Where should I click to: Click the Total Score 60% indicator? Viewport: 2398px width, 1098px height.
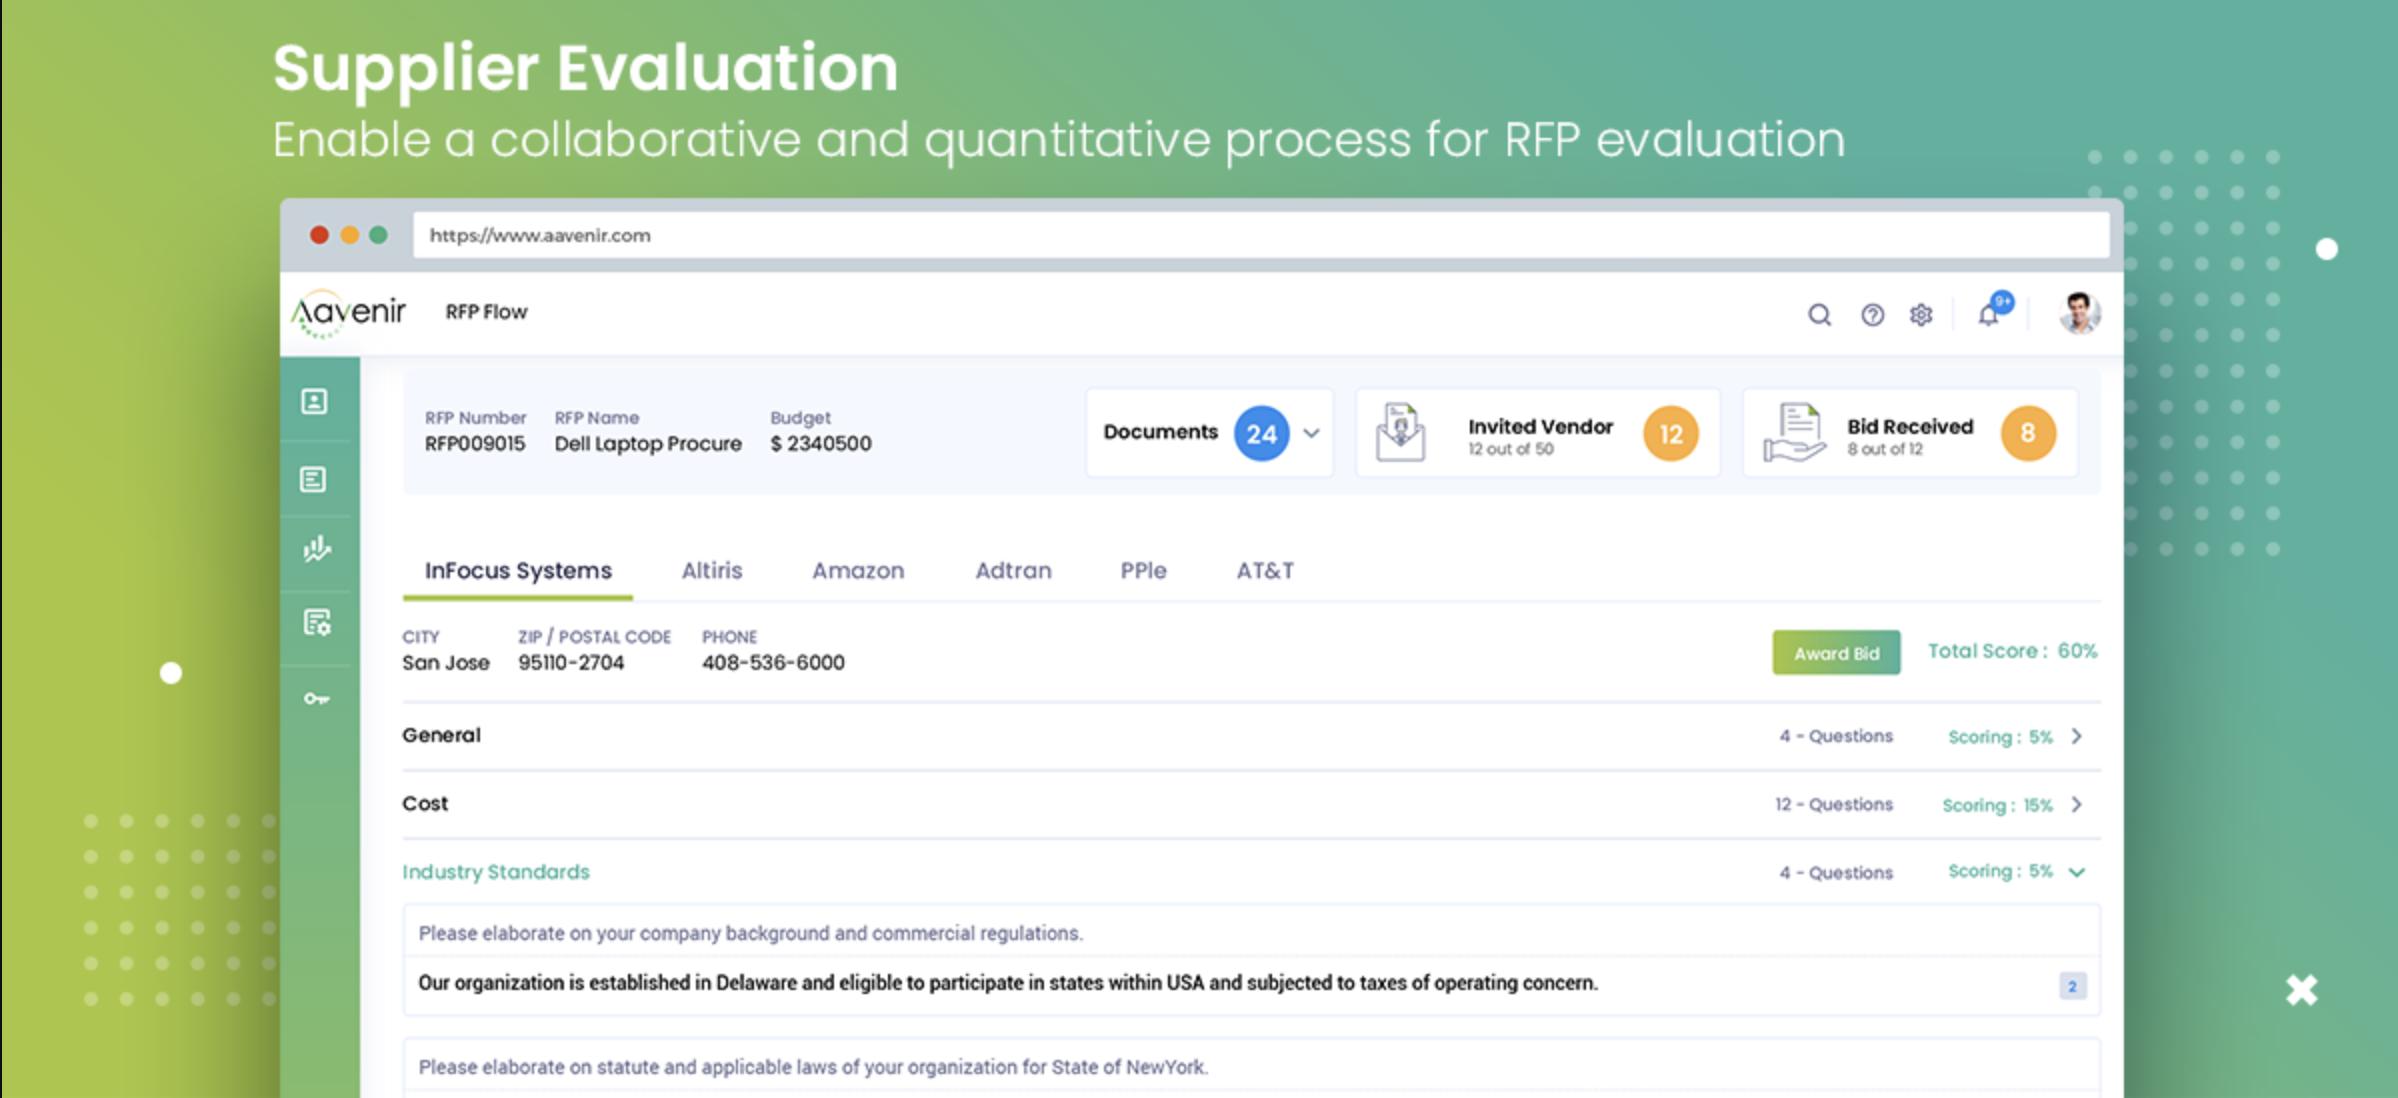pyautogui.click(x=2011, y=651)
